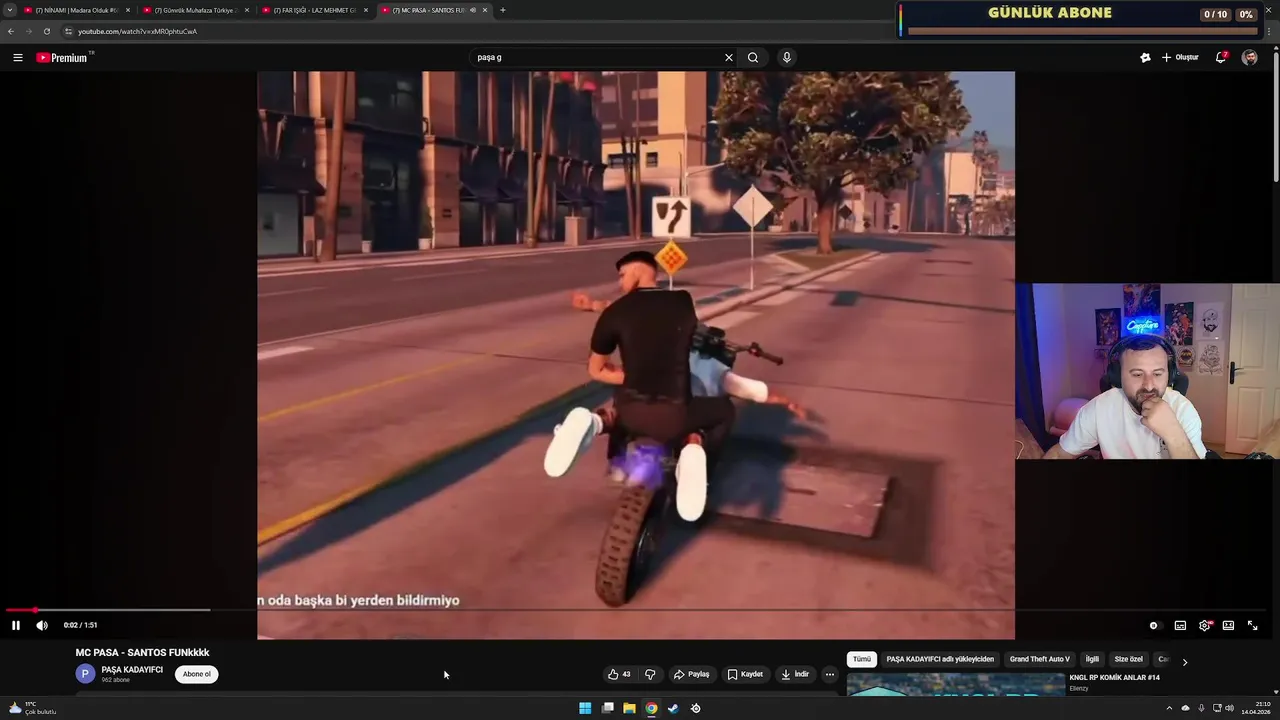Open the KNGL RP KOMİK ANLAR #14 video

(x=1115, y=678)
